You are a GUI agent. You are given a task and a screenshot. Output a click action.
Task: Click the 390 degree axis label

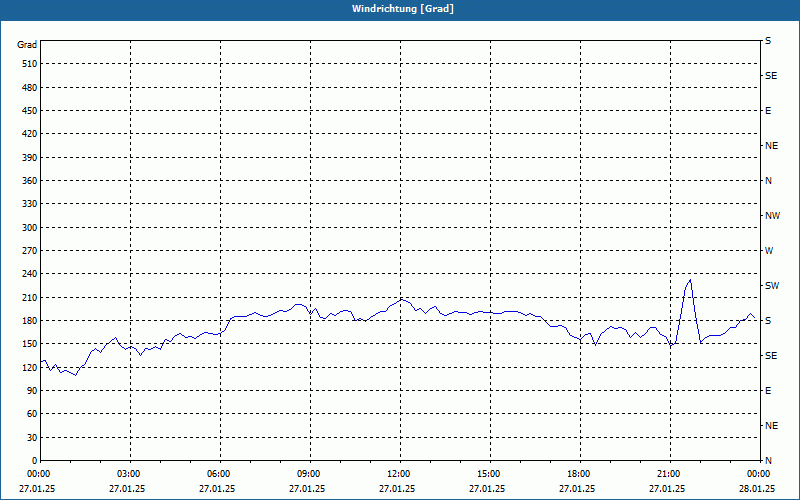(30, 157)
